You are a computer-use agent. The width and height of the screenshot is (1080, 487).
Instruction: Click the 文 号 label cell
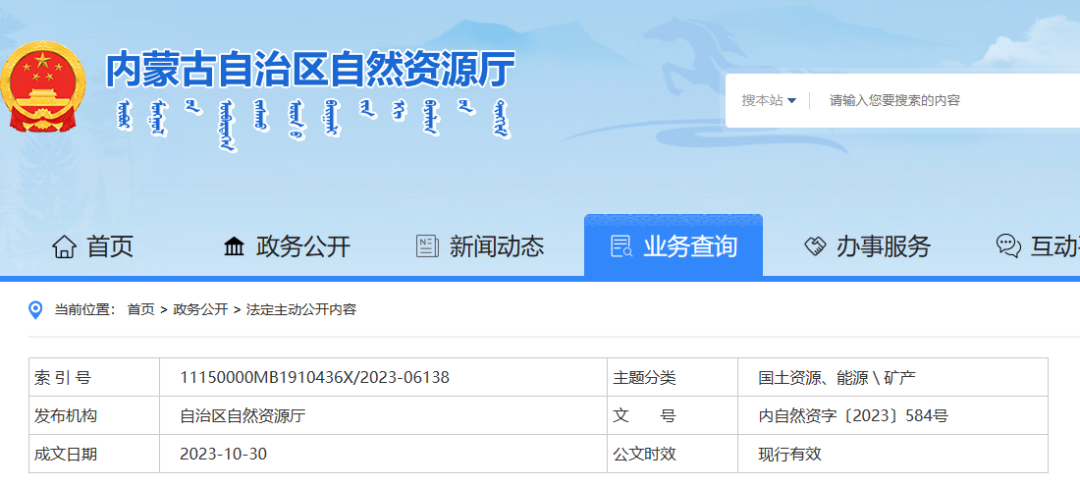(x=672, y=416)
